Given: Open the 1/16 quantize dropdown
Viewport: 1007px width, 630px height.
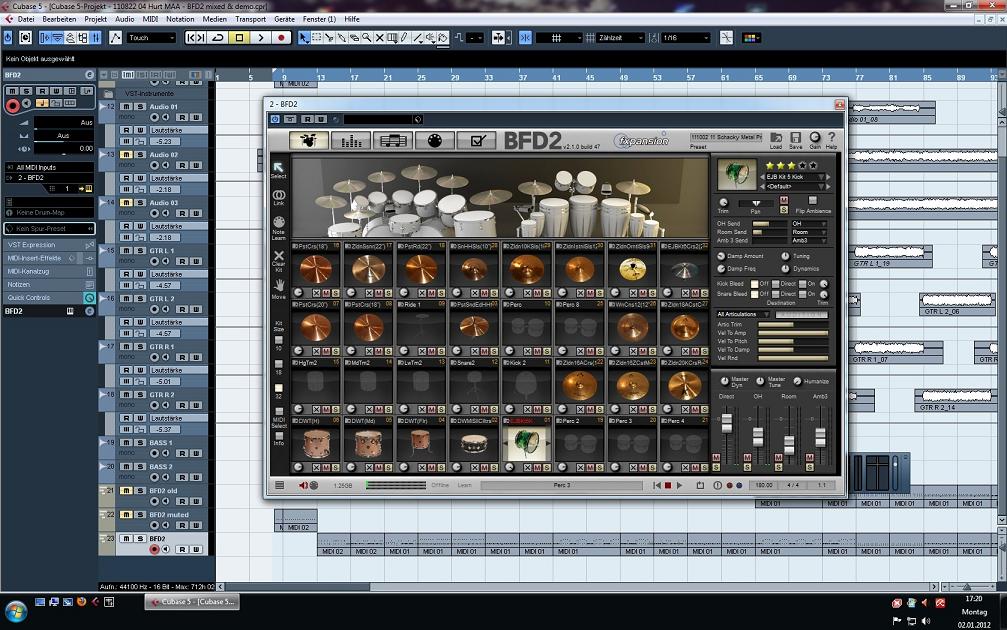Looking at the screenshot, I should coord(685,38).
